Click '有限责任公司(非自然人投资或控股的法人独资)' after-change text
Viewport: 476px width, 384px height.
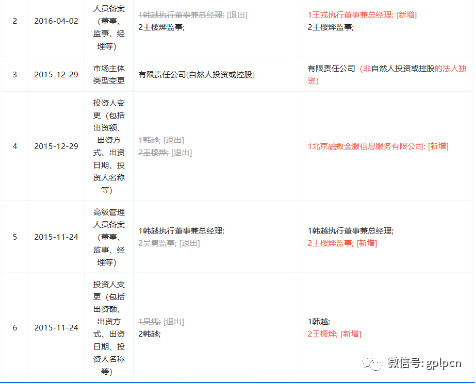pyautogui.click(x=387, y=74)
